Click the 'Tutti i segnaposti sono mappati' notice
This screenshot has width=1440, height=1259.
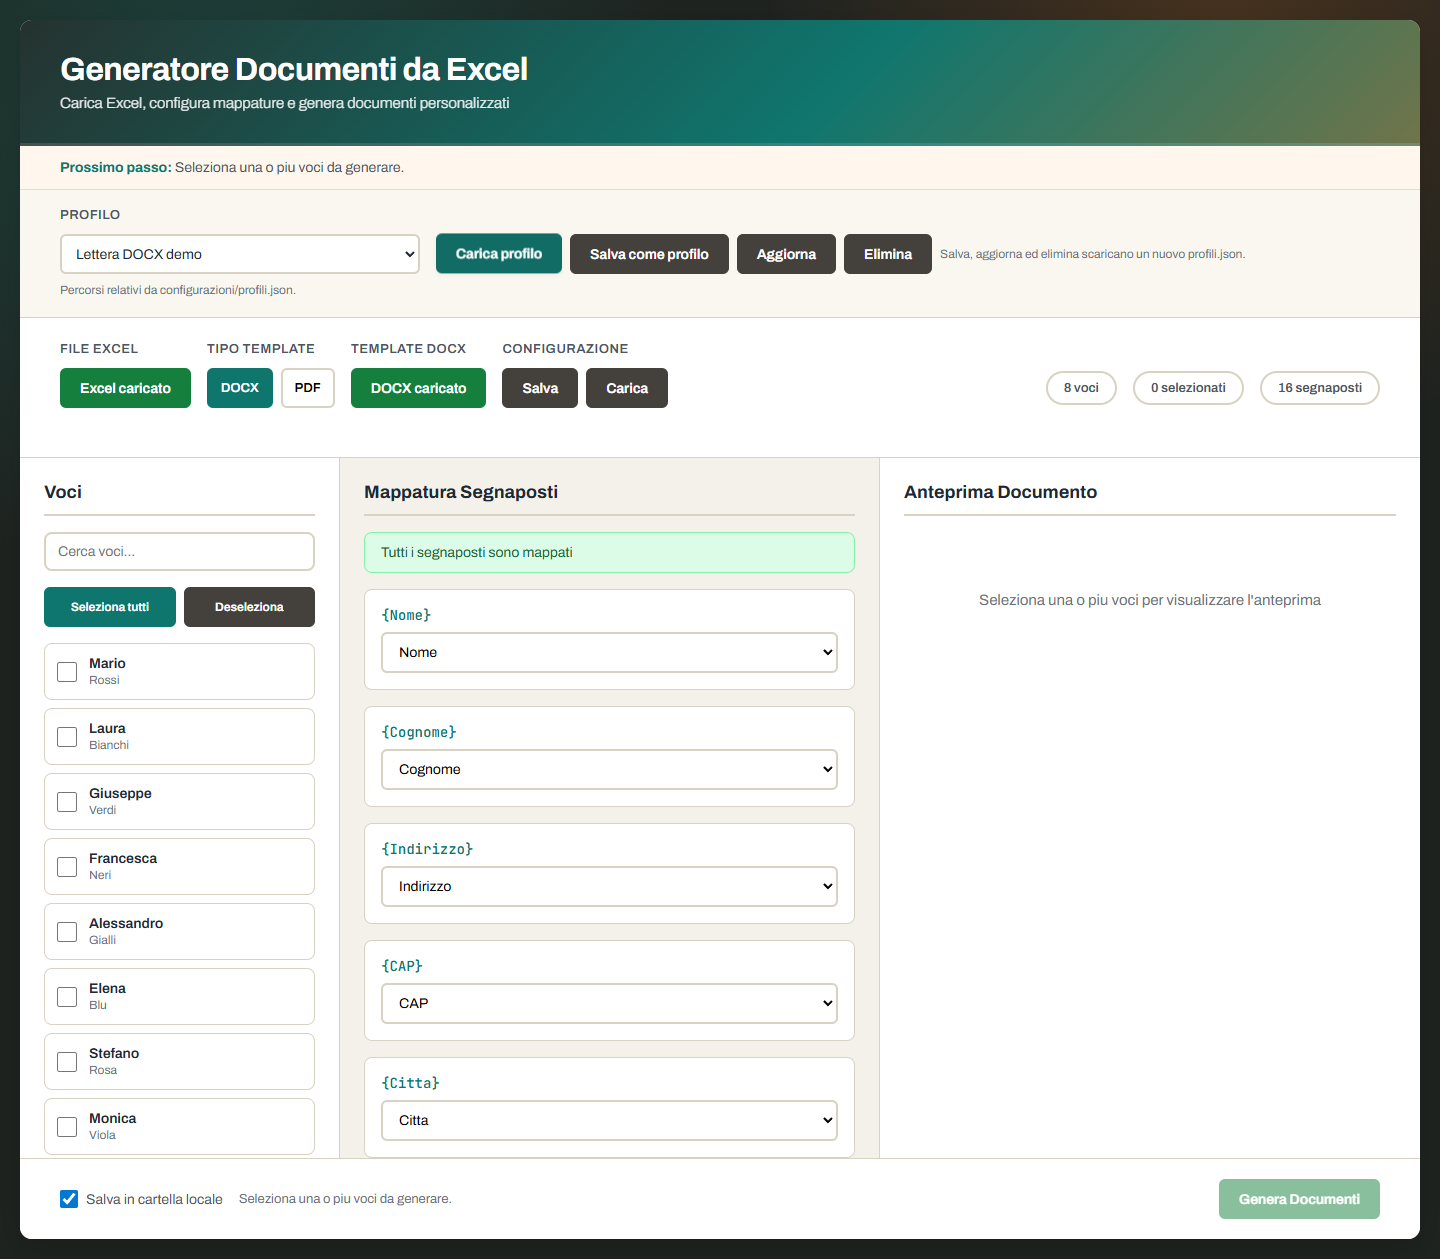coord(609,552)
